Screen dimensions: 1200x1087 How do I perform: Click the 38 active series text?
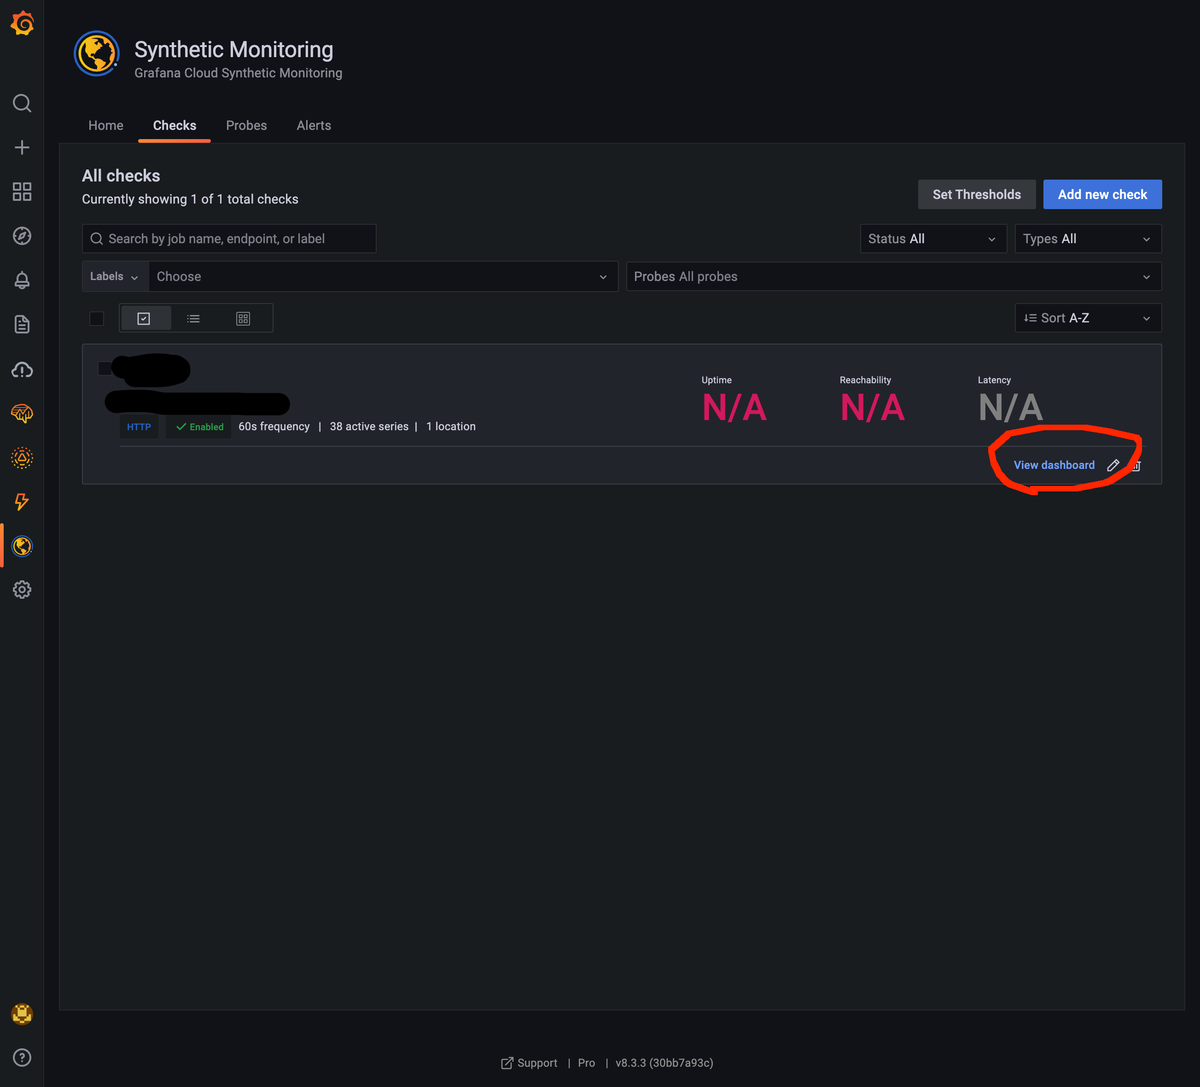tap(369, 427)
